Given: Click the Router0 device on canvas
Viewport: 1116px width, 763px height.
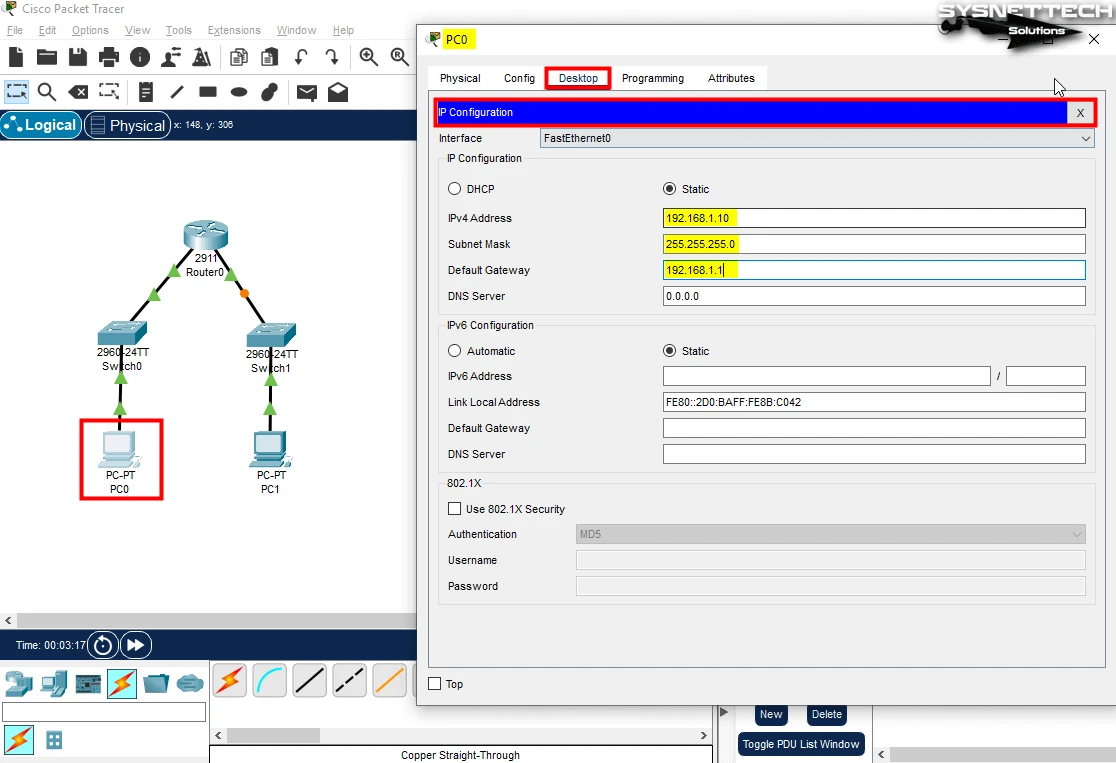Looking at the screenshot, I should 205,237.
